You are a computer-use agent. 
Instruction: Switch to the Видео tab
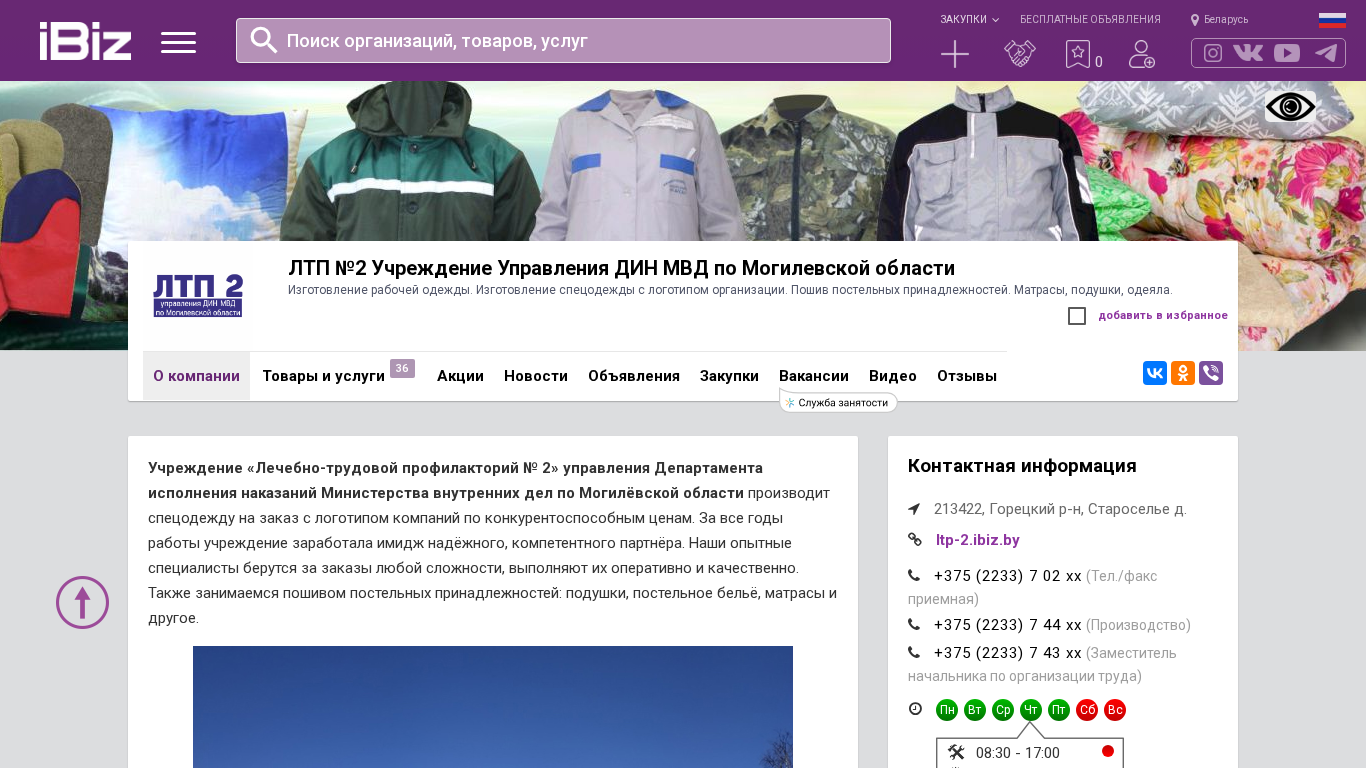pos(893,376)
